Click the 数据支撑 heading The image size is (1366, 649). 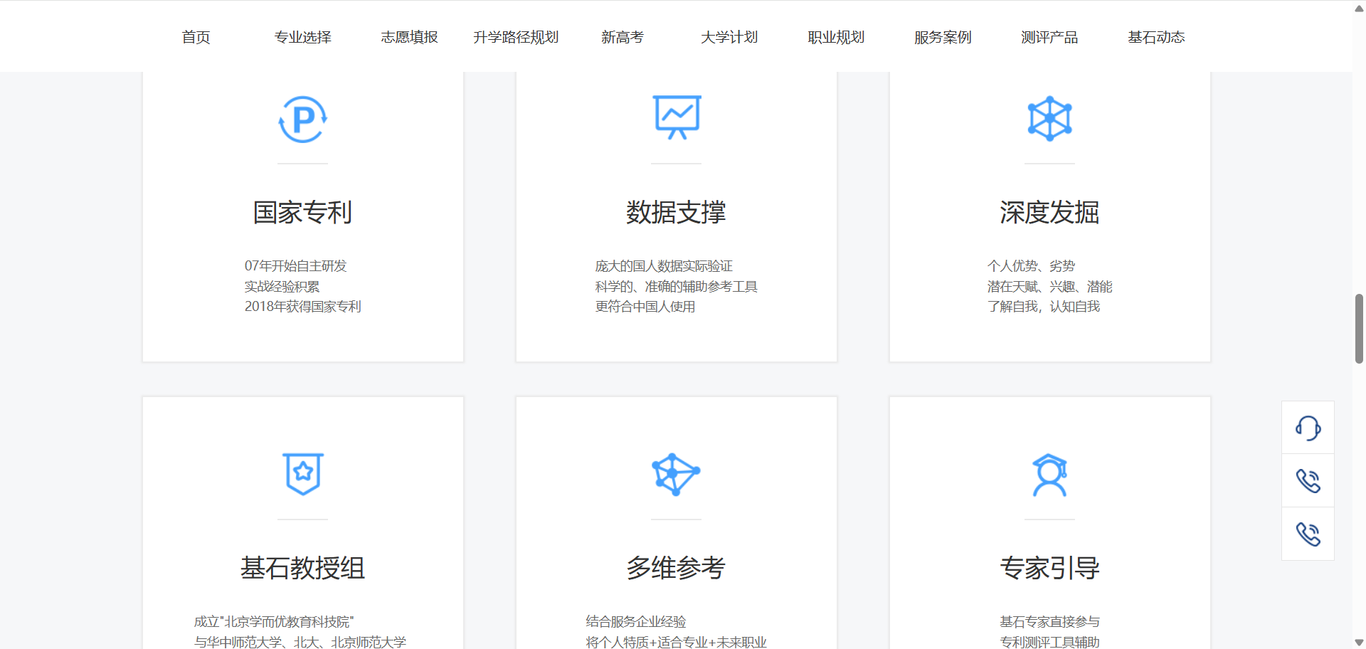tap(676, 212)
